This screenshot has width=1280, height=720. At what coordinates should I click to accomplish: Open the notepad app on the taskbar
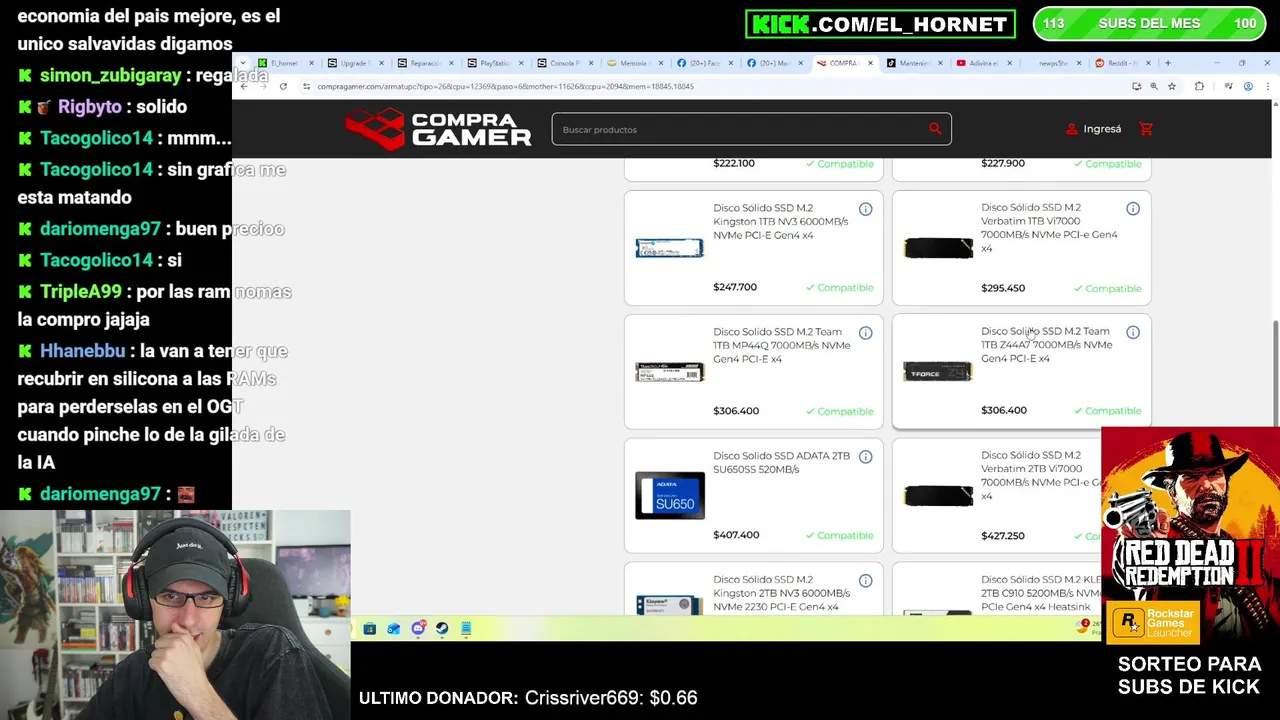coord(466,629)
